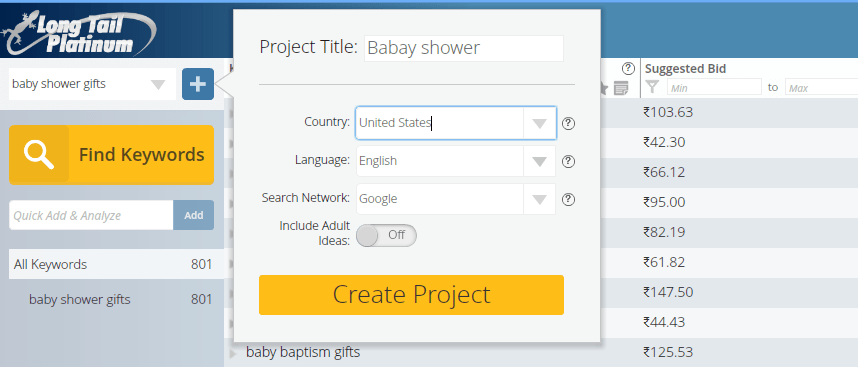Click the Long Tail Platinum logo
Screen dimensions: 858x367
[79, 32]
